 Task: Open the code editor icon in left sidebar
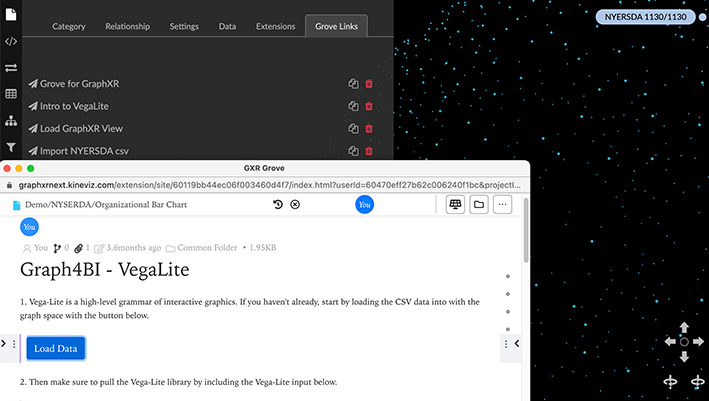point(11,41)
